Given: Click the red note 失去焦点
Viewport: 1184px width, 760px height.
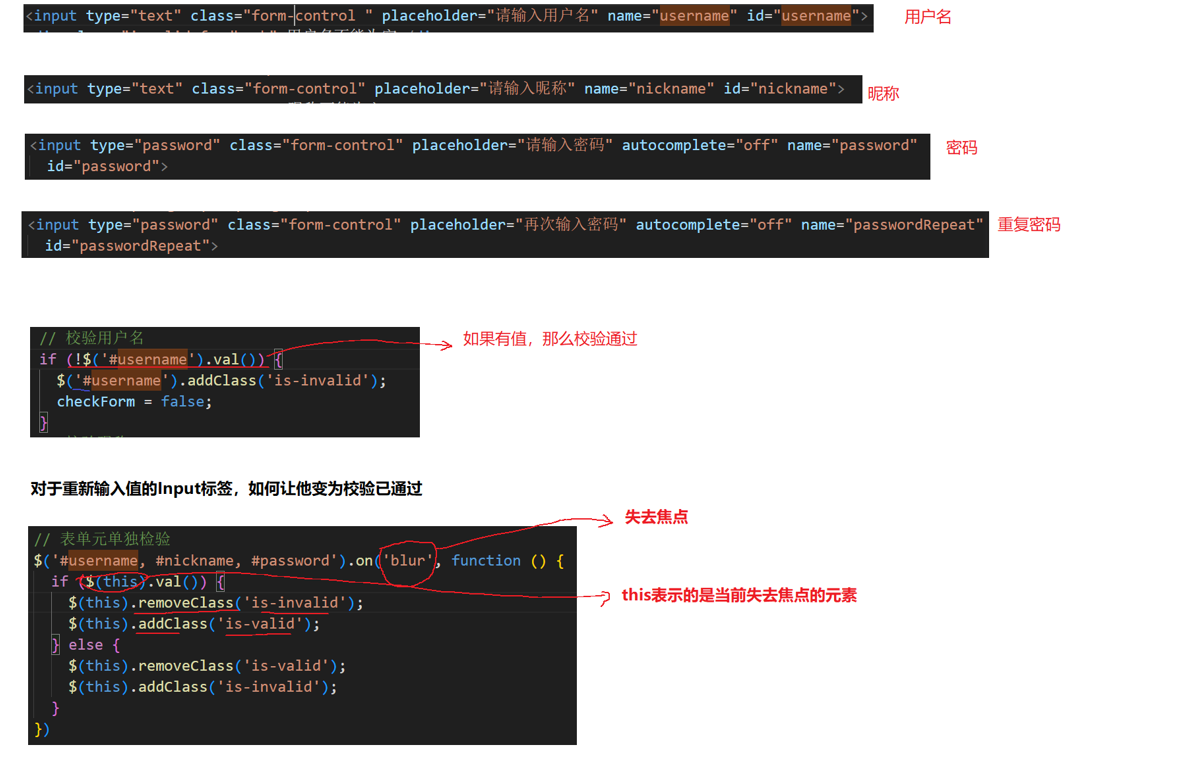Looking at the screenshot, I should point(656,517).
